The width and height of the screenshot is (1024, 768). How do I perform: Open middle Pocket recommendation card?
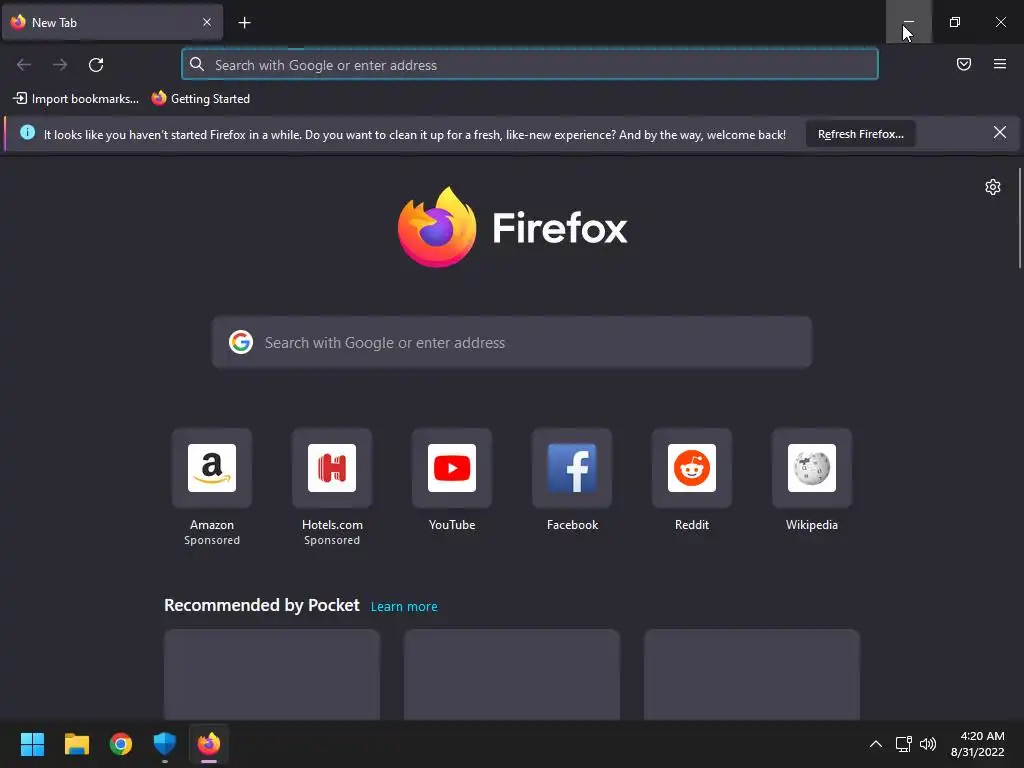click(x=512, y=675)
